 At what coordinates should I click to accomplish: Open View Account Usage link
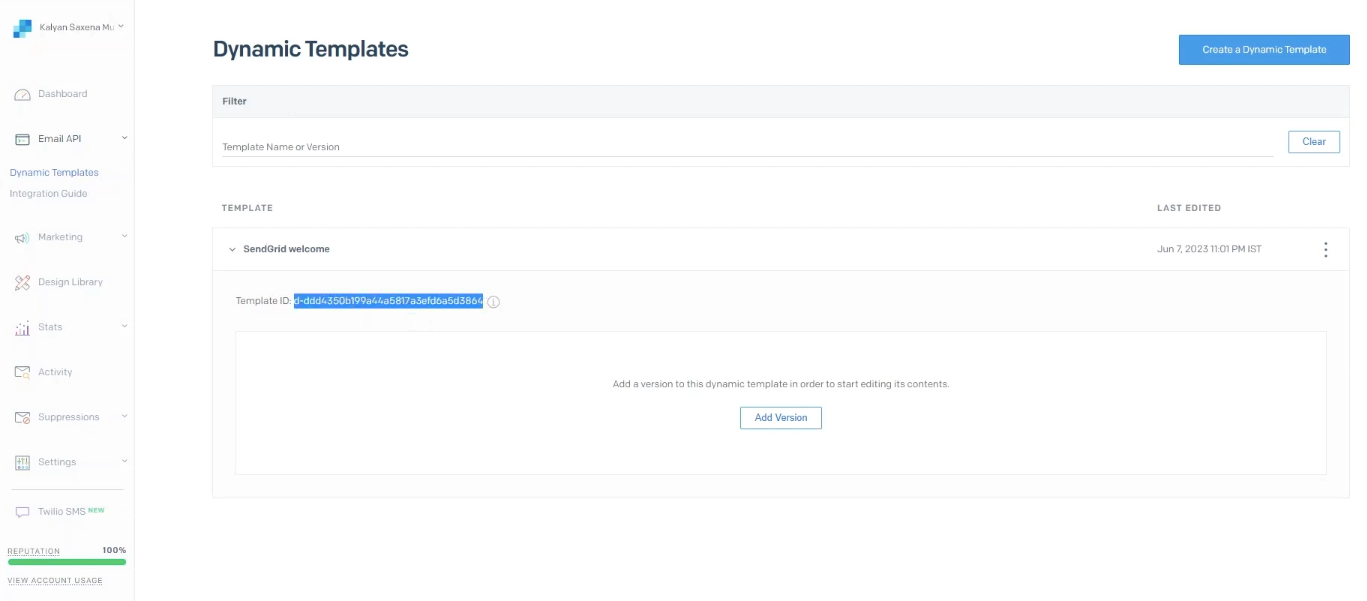pos(55,581)
